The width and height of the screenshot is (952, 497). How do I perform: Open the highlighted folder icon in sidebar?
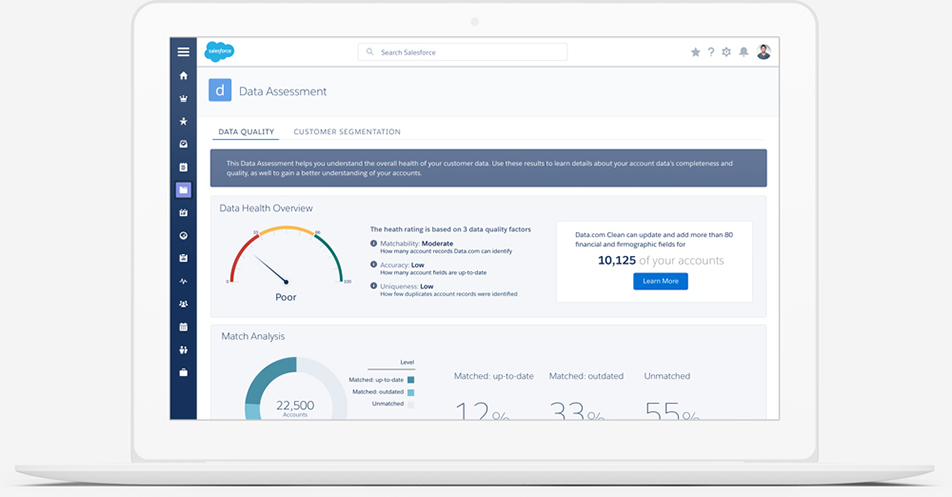tap(183, 190)
